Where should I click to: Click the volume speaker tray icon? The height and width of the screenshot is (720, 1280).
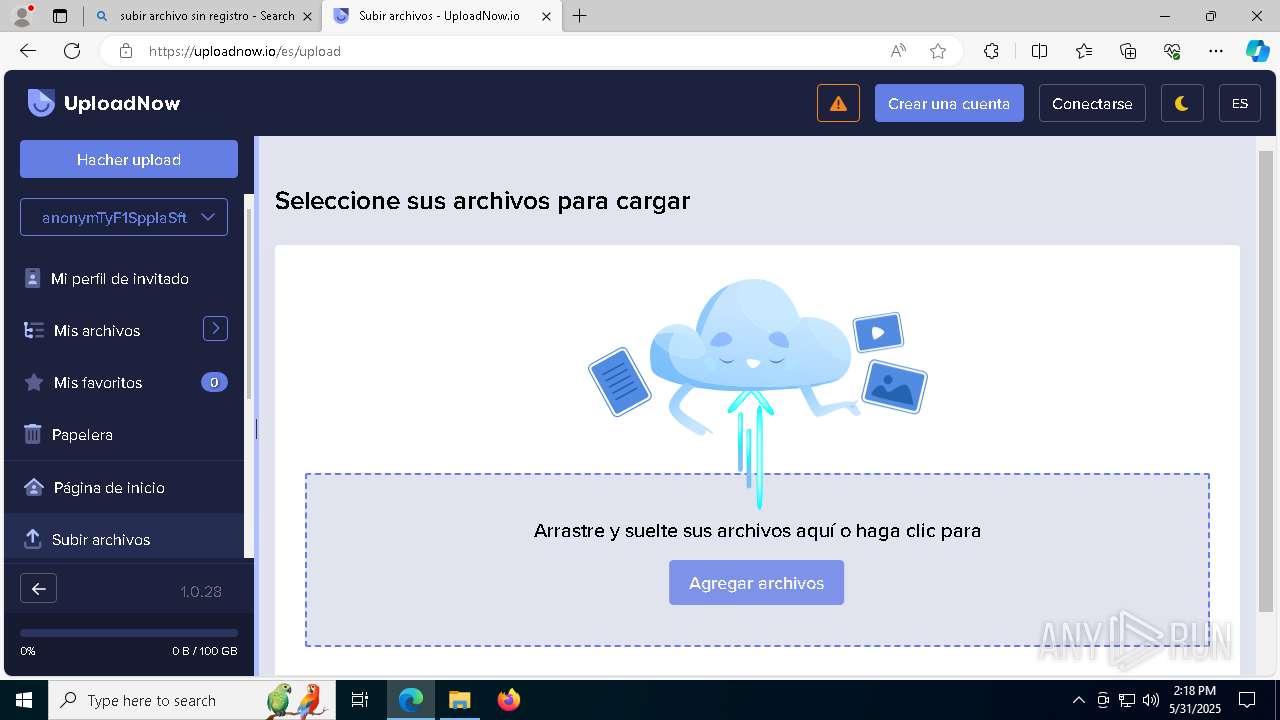1151,700
